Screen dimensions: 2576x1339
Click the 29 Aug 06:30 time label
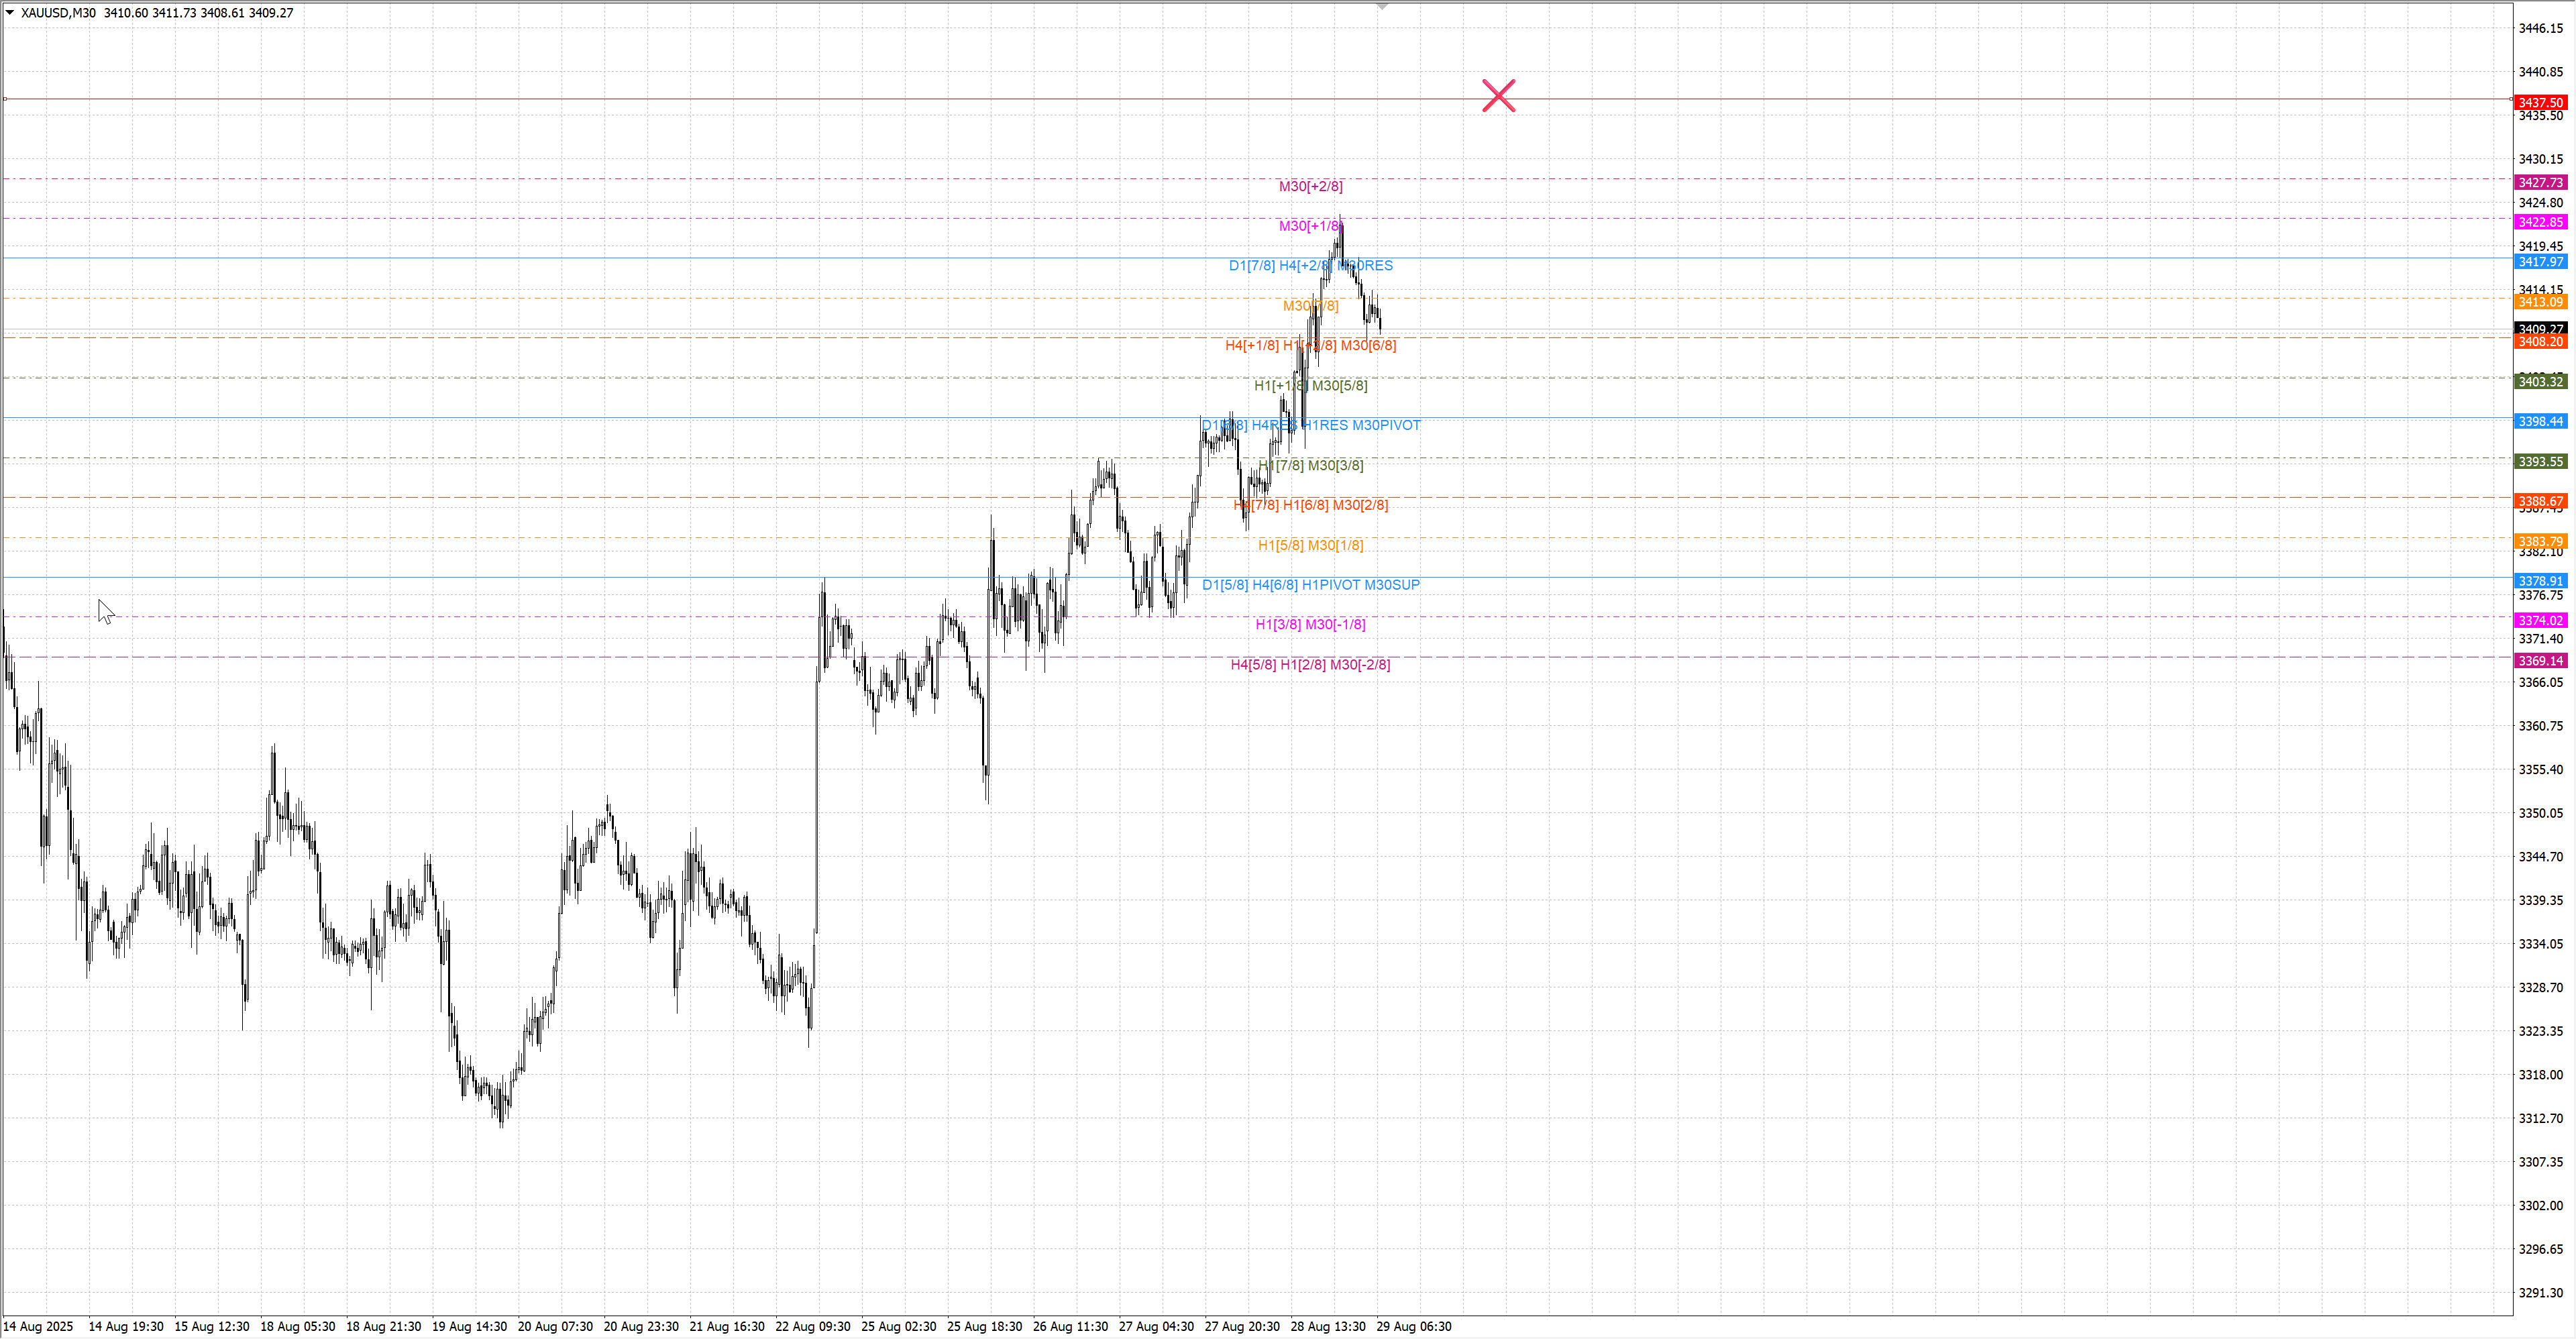(1413, 1326)
